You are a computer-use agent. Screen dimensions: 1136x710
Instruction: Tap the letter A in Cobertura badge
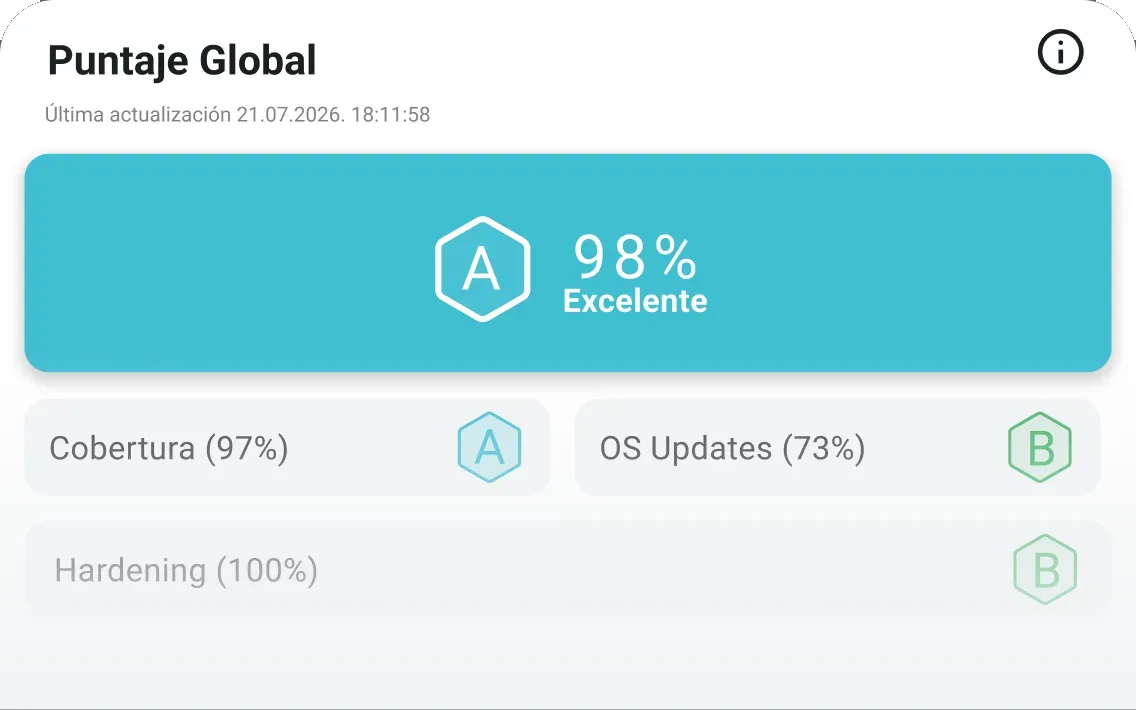490,448
